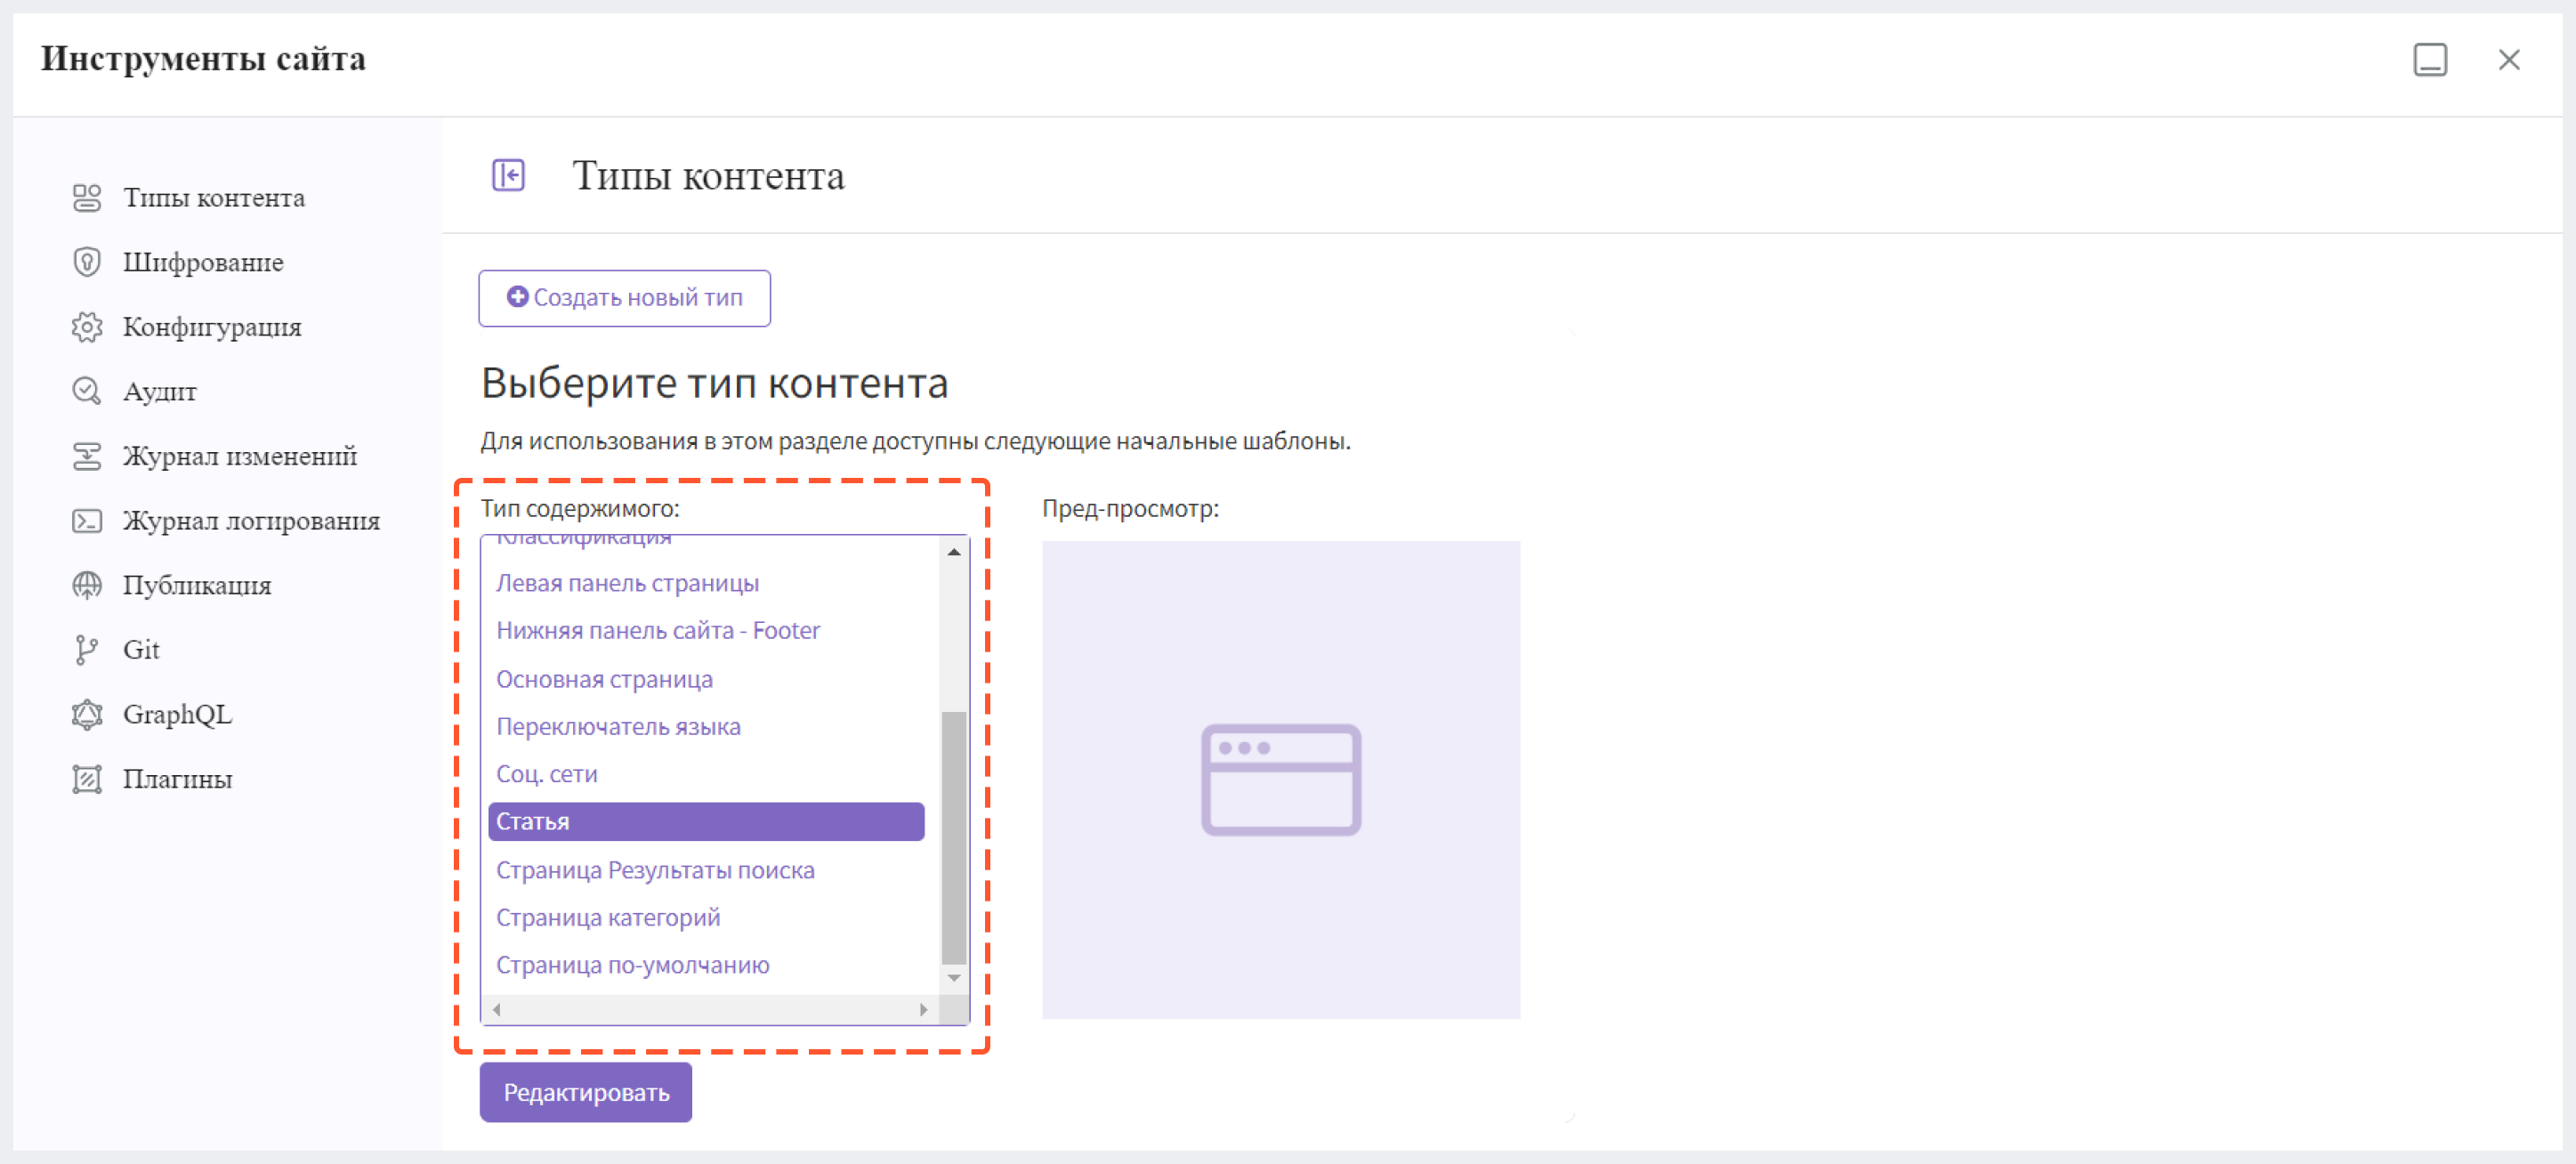Open the Git section
The image size is (2576, 1164).
tap(141, 650)
